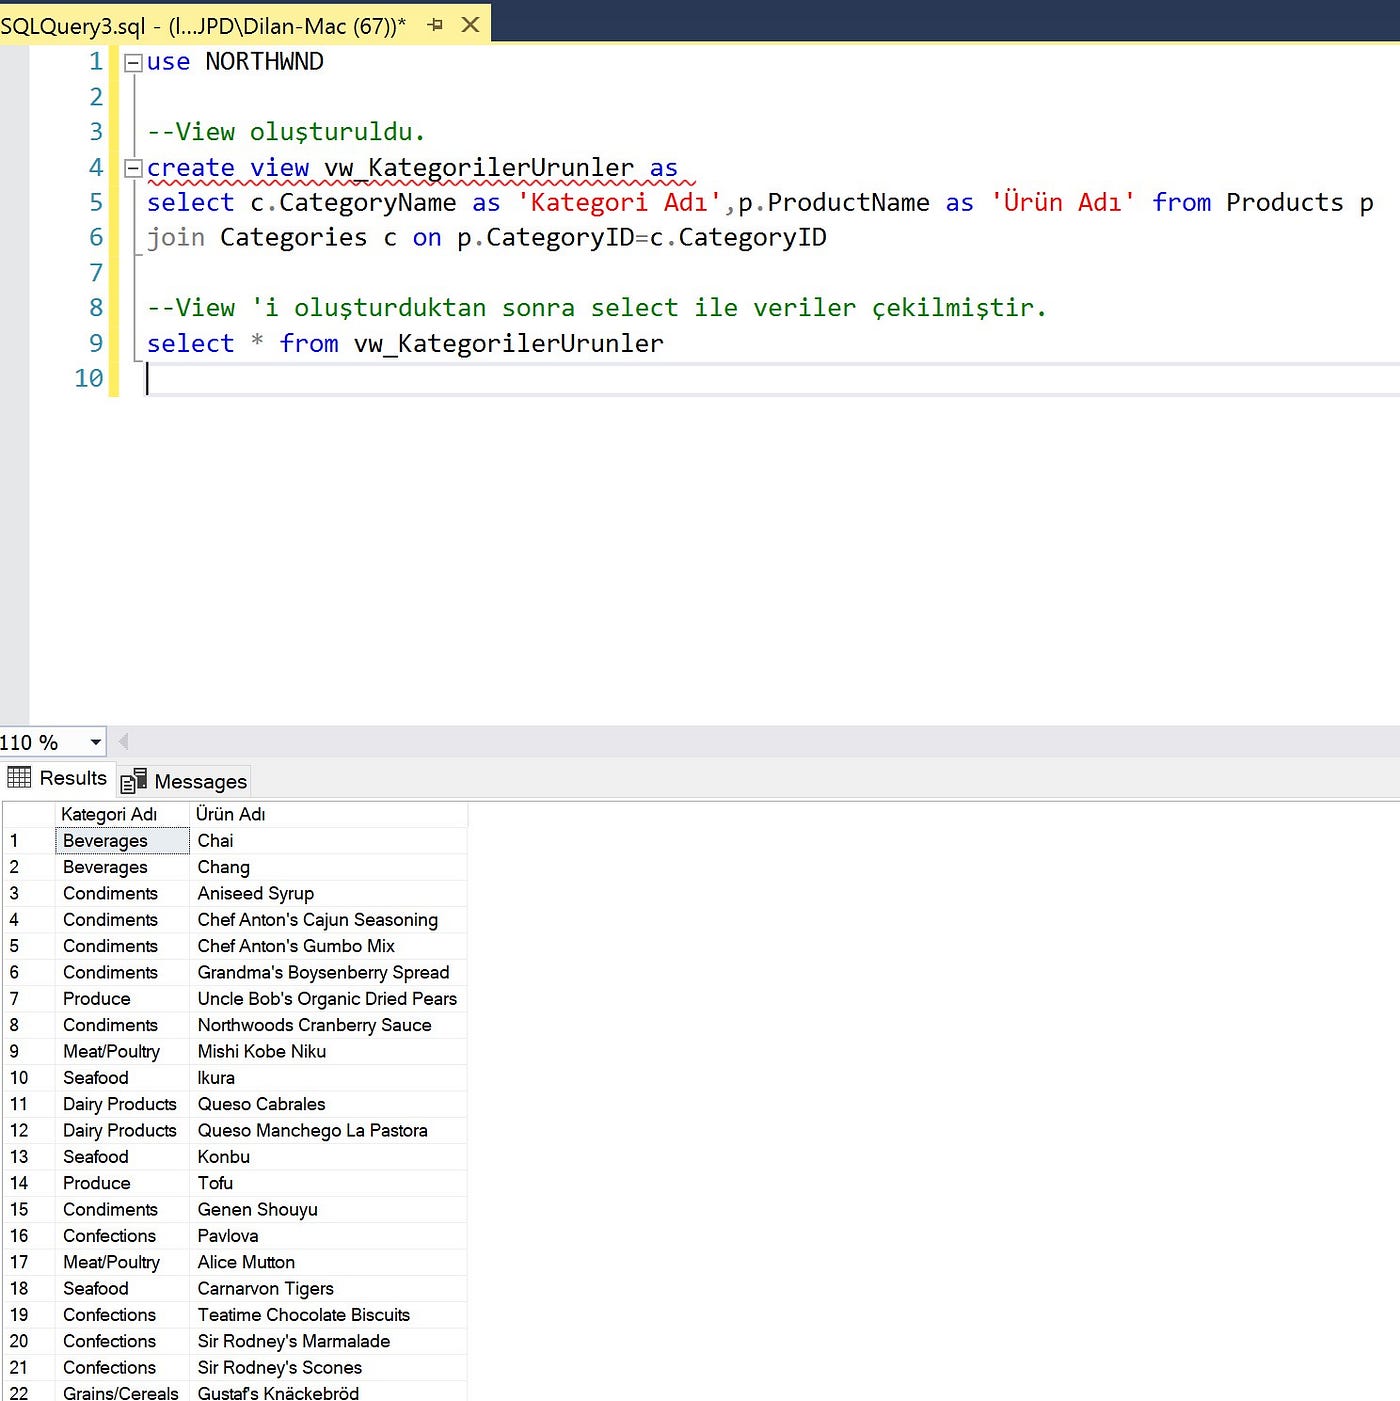The width and height of the screenshot is (1400, 1401).
Task: Select the 'Ikura' cell
Action: tap(328, 1078)
